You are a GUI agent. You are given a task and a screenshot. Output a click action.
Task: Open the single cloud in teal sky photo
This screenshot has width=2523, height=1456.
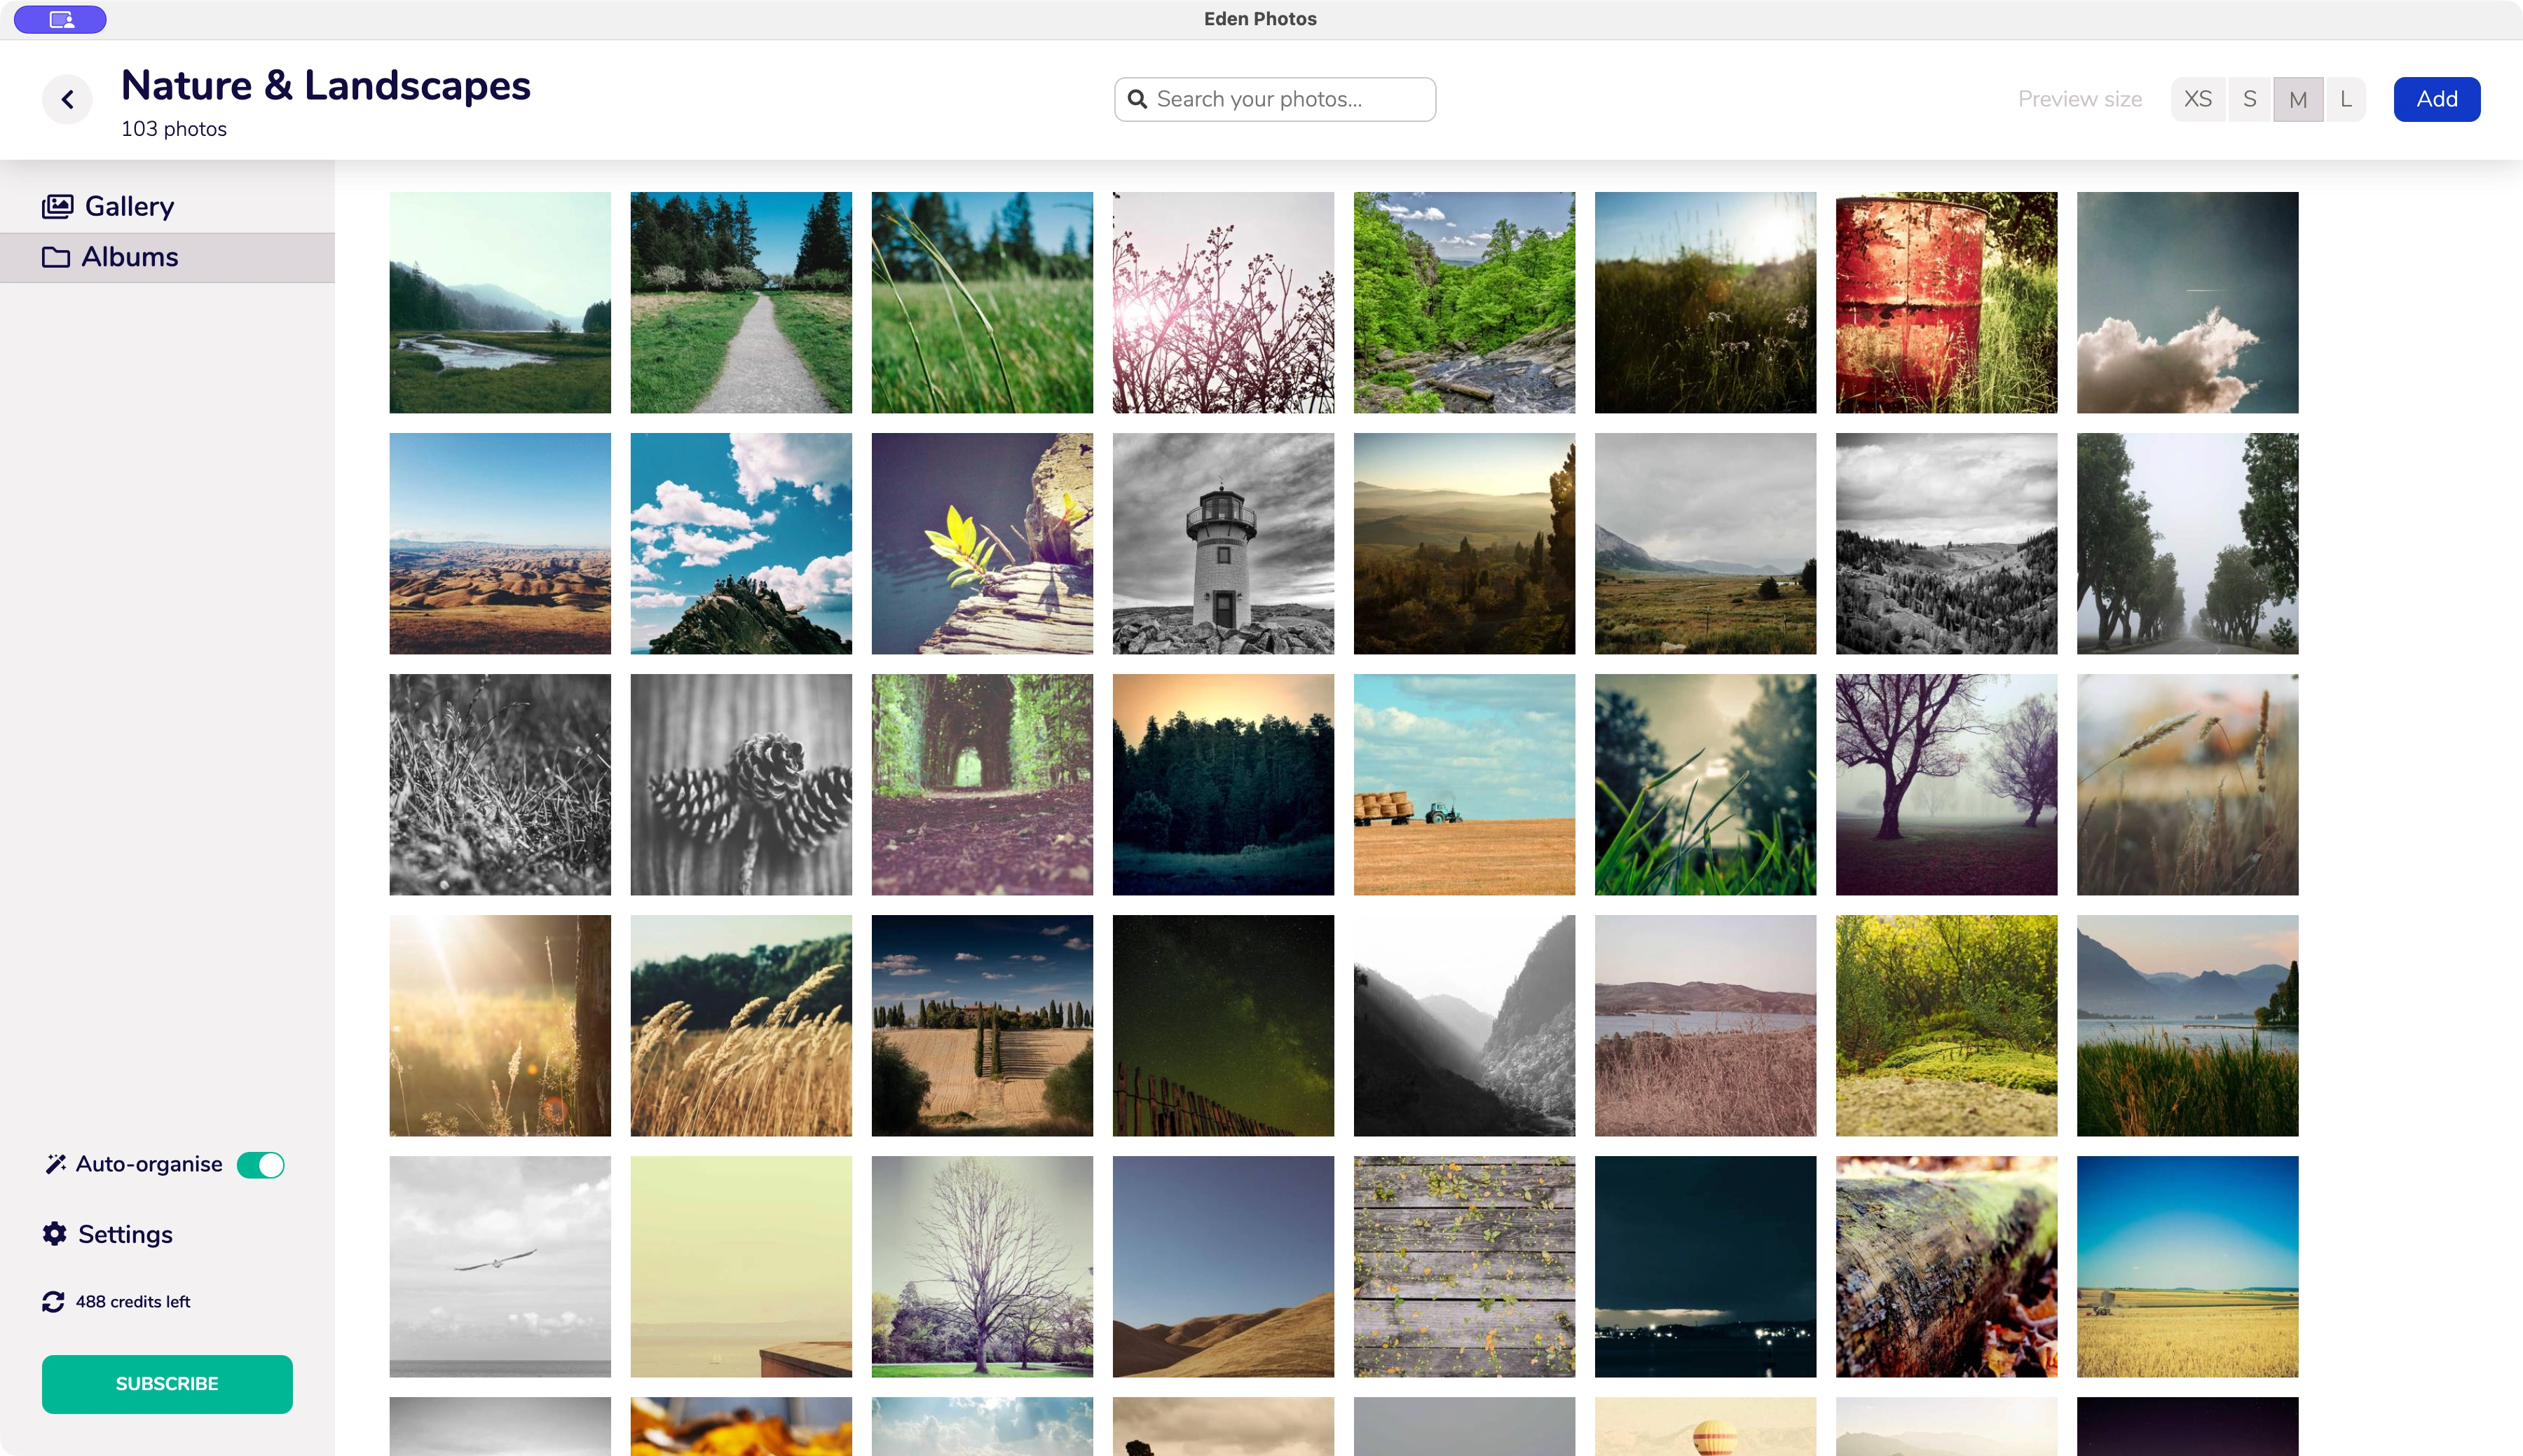pos(2187,303)
